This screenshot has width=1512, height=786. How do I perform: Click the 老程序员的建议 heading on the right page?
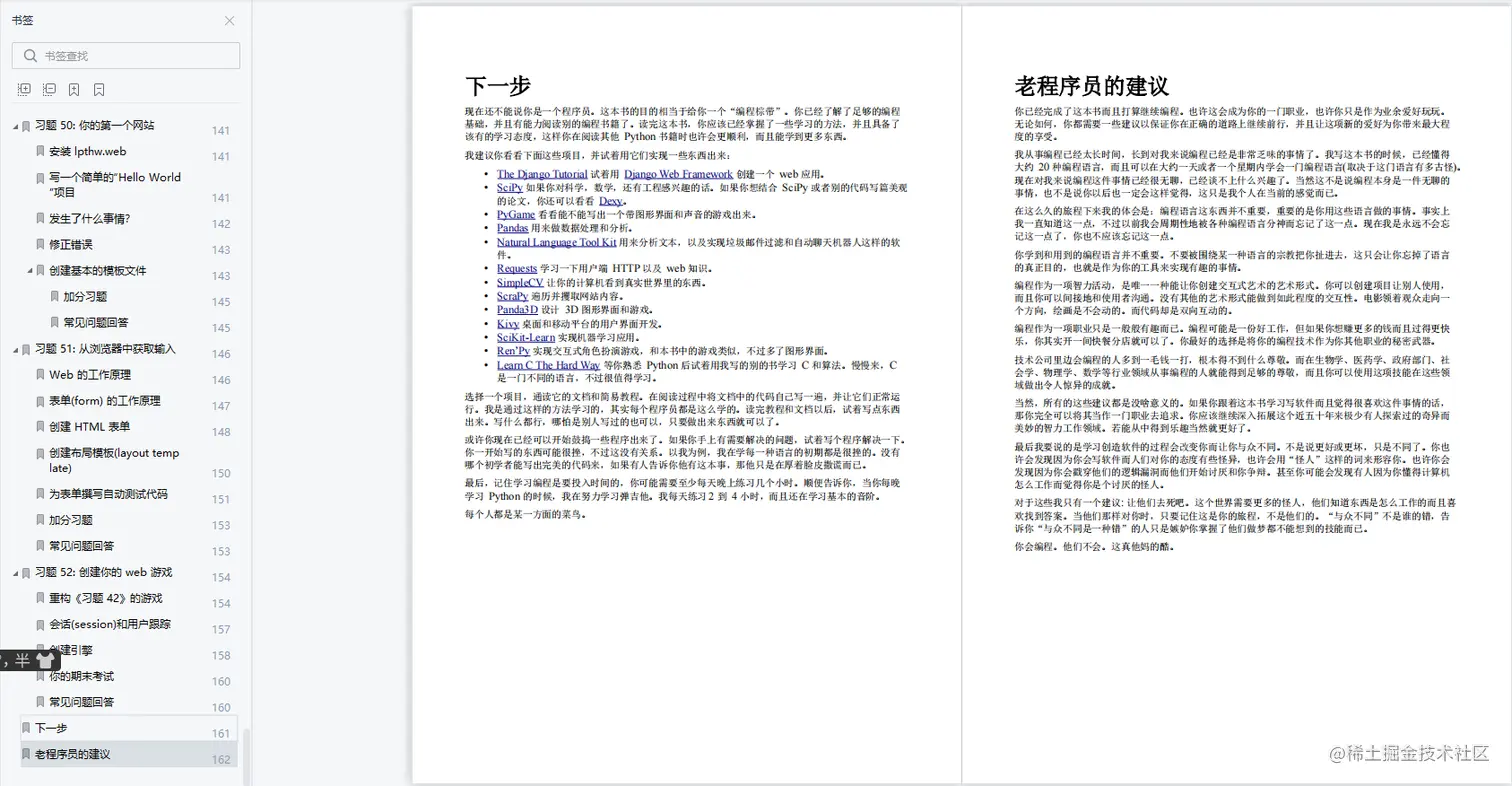pos(1092,85)
